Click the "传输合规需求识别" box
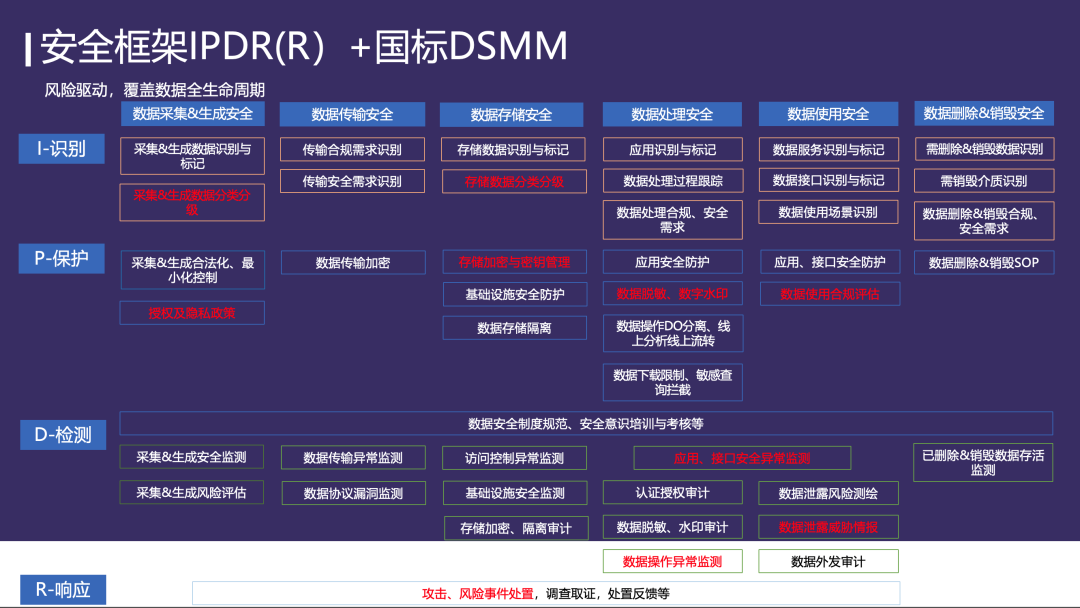This screenshot has width=1080, height=608. click(352, 149)
